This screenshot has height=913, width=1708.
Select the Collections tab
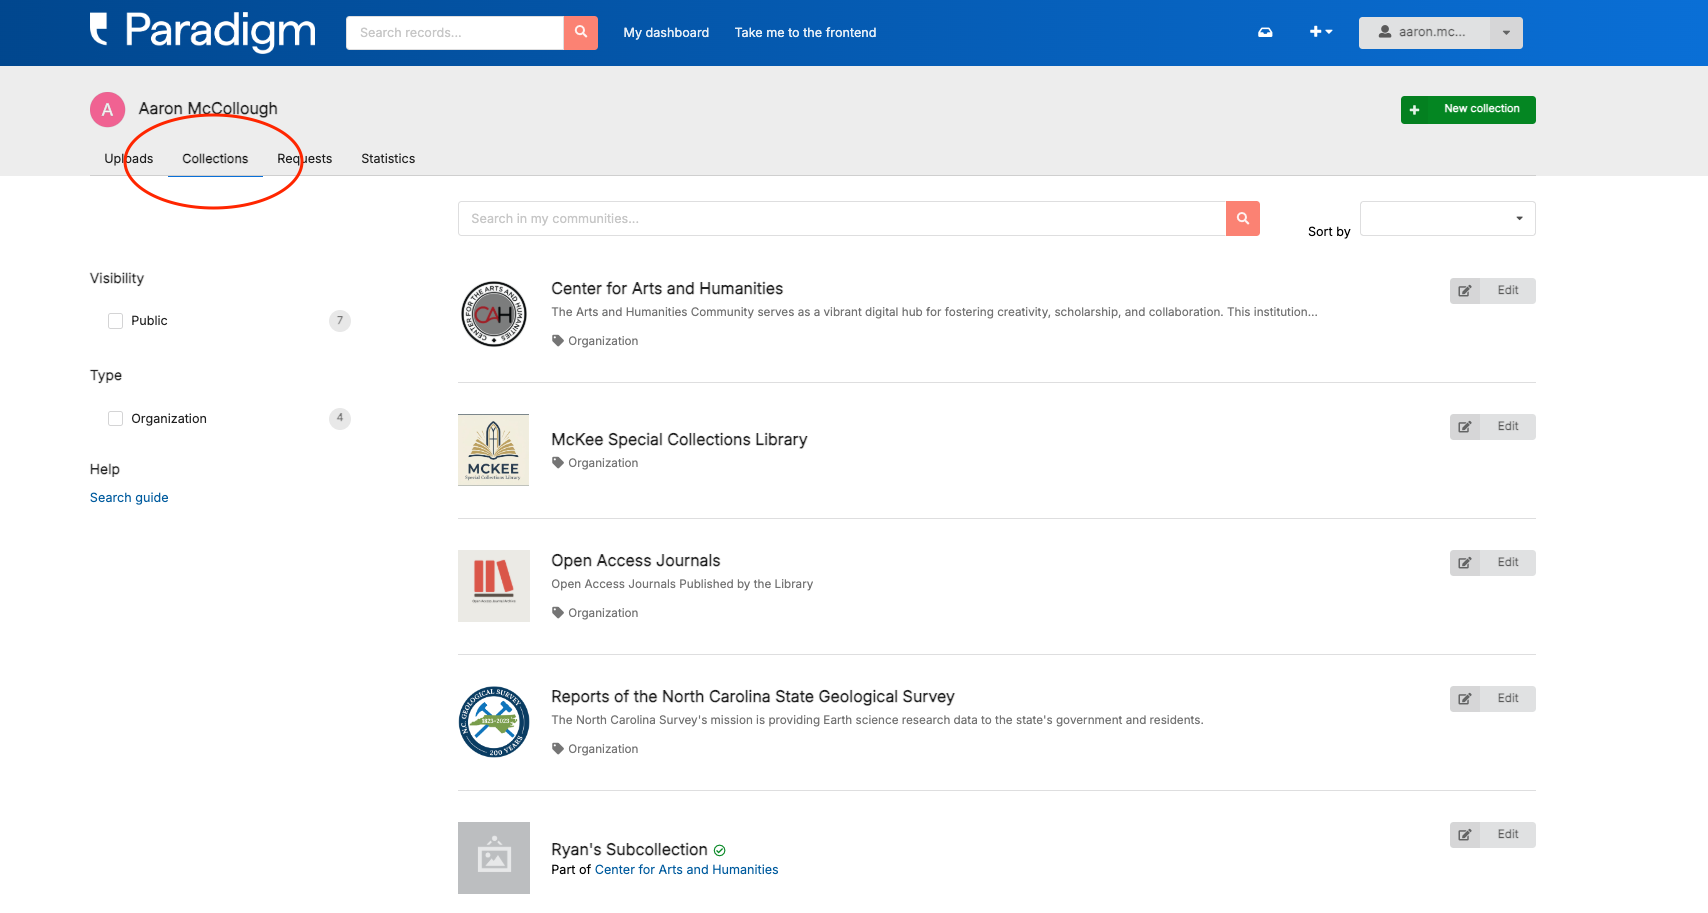[x=215, y=159]
